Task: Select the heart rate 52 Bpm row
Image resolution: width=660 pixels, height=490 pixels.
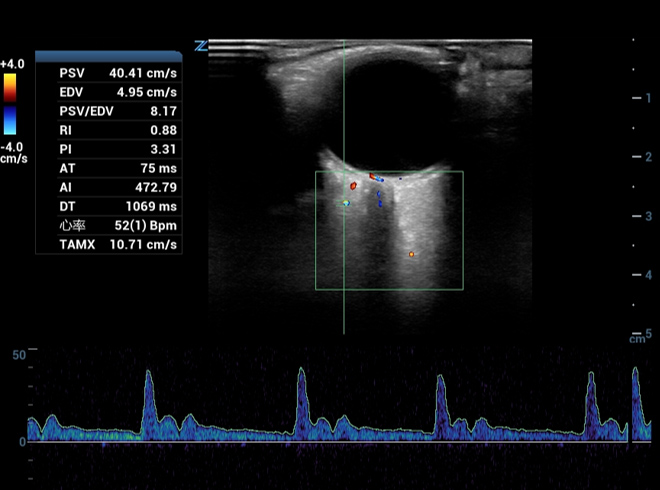Action: (108, 225)
